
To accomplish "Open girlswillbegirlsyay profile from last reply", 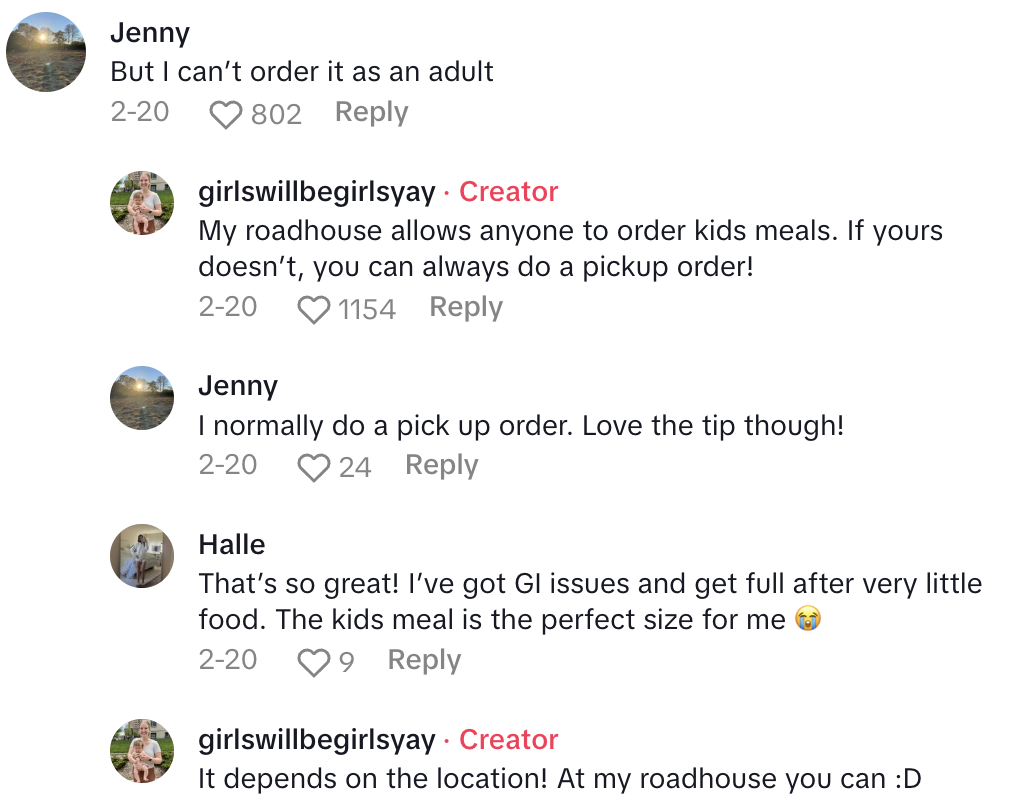I will 317,740.
